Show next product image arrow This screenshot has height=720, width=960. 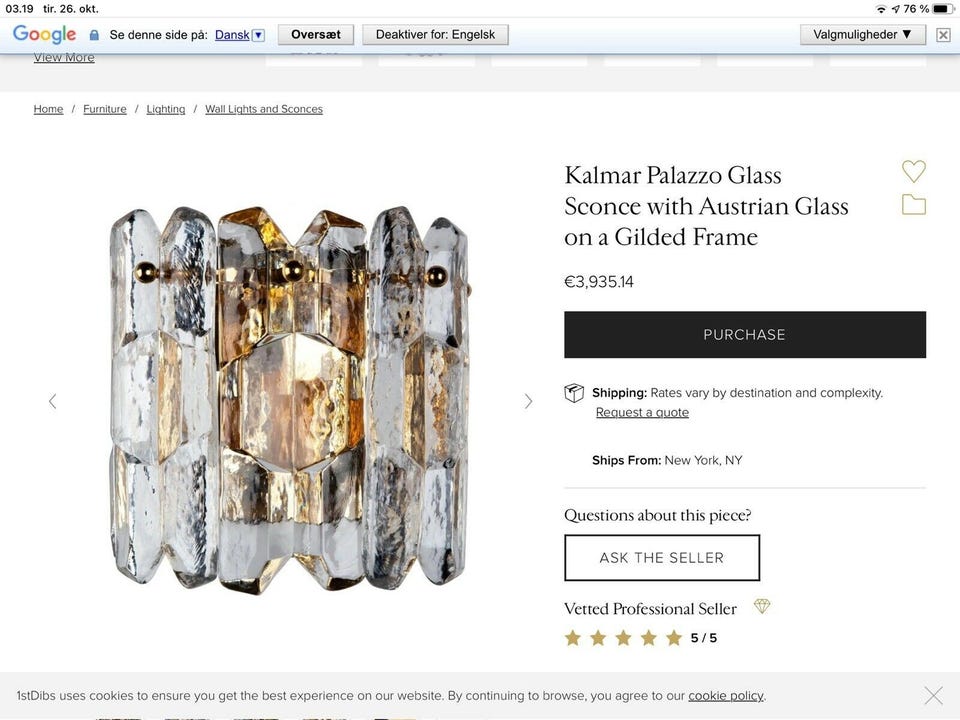coord(529,402)
